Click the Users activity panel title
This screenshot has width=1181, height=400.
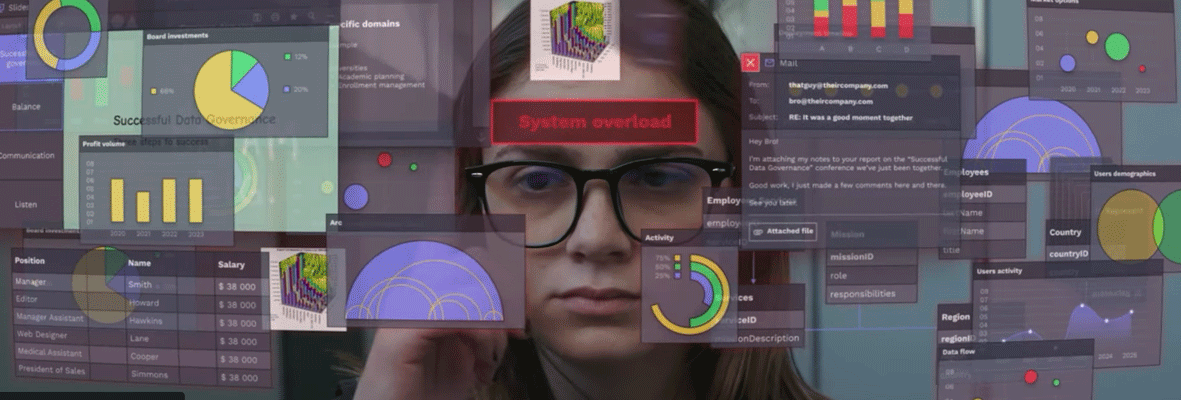[x=999, y=270]
